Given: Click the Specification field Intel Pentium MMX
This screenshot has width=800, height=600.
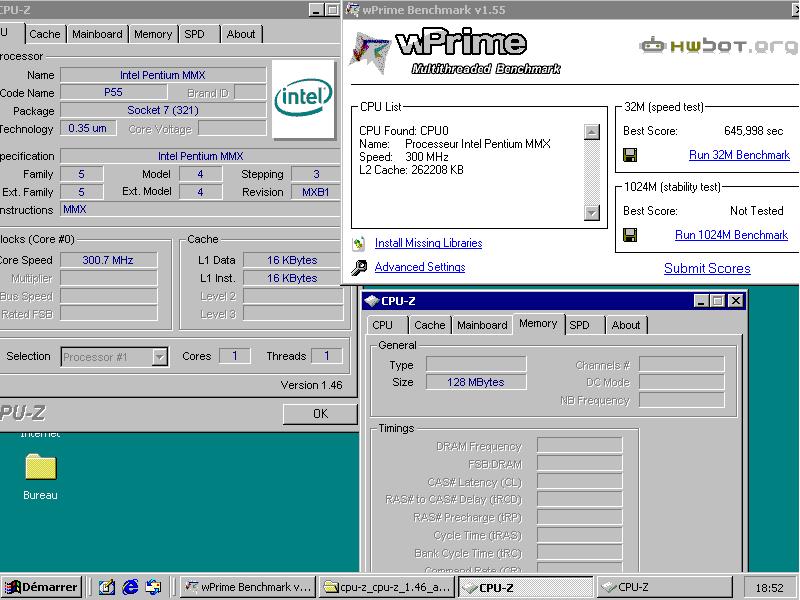Looking at the screenshot, I should (x=200, y=156).
